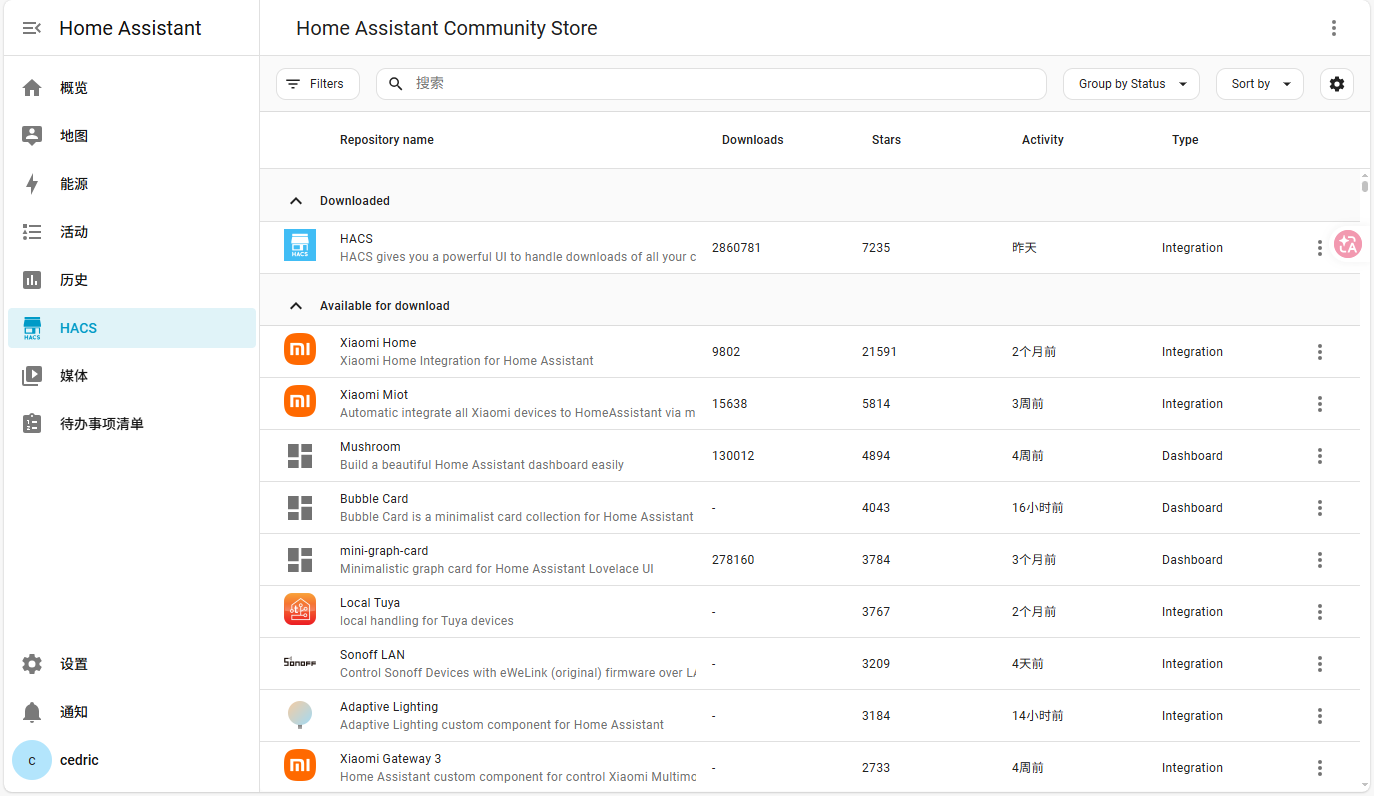Open the three-dot menu for Xiaomi Home
This screenshot has height=796, width=1374.
pyautogui.click(x=1320, y=352)
